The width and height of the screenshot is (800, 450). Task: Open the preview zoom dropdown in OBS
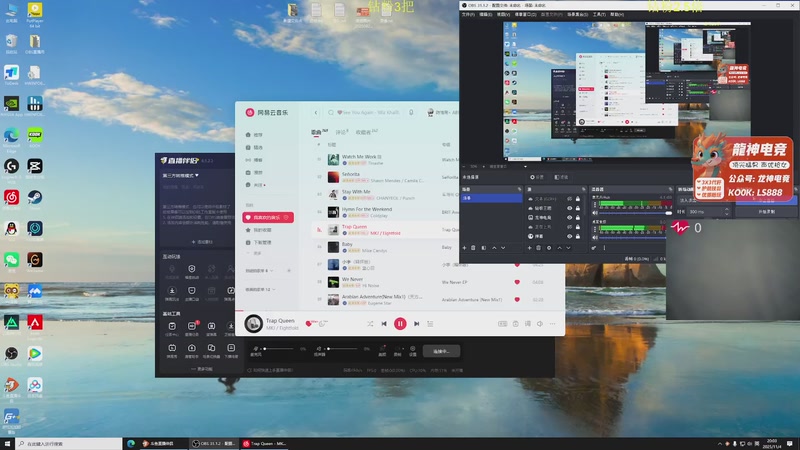pos(525,166)
